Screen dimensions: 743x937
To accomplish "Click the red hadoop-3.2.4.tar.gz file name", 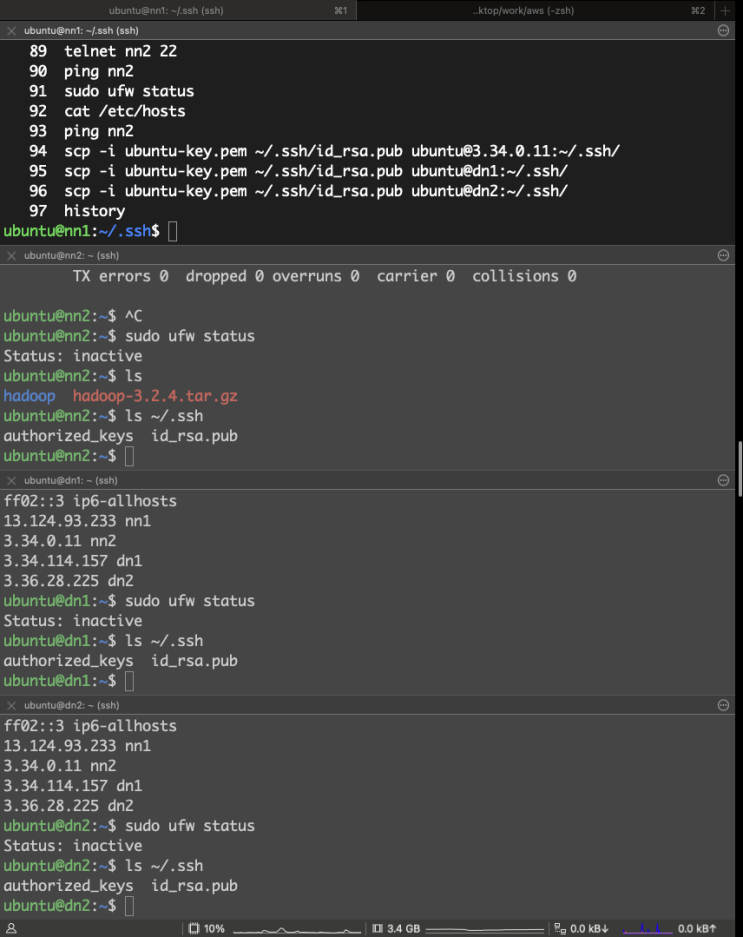I will 155,396.
